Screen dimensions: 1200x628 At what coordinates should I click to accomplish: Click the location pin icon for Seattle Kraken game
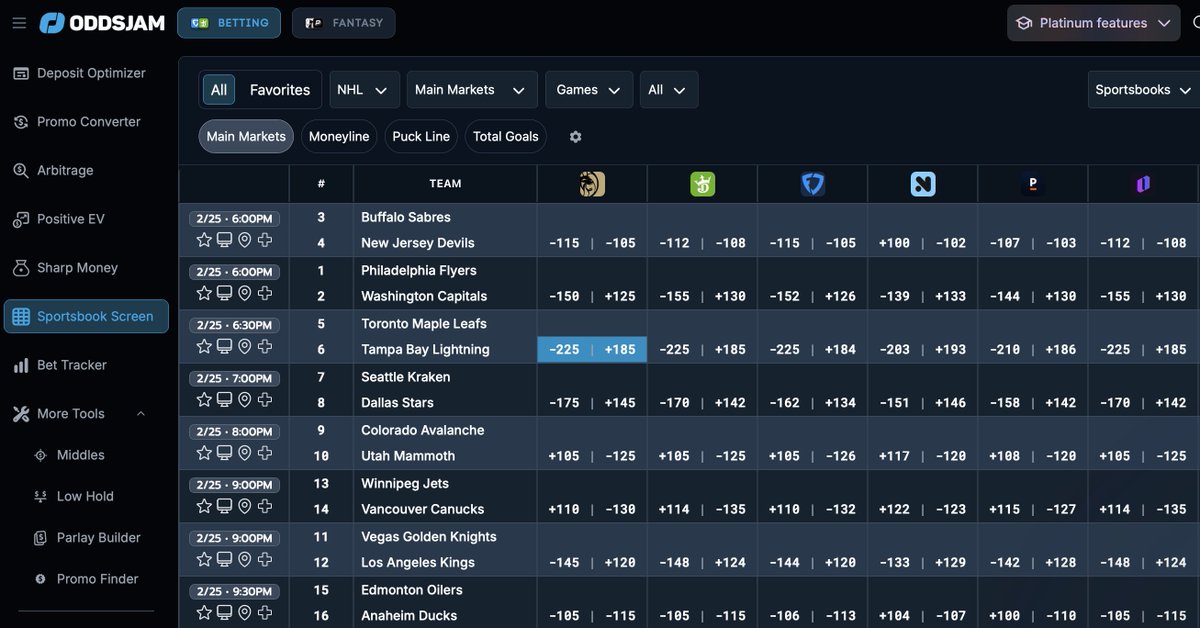[x=244, y=401]
